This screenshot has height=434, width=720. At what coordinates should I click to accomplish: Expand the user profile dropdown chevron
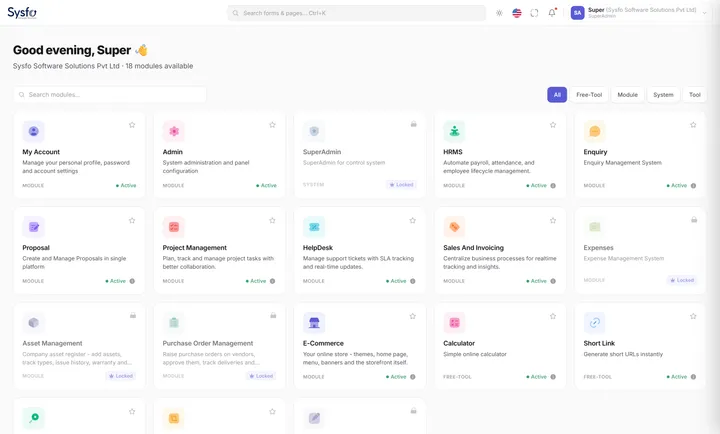704,13
